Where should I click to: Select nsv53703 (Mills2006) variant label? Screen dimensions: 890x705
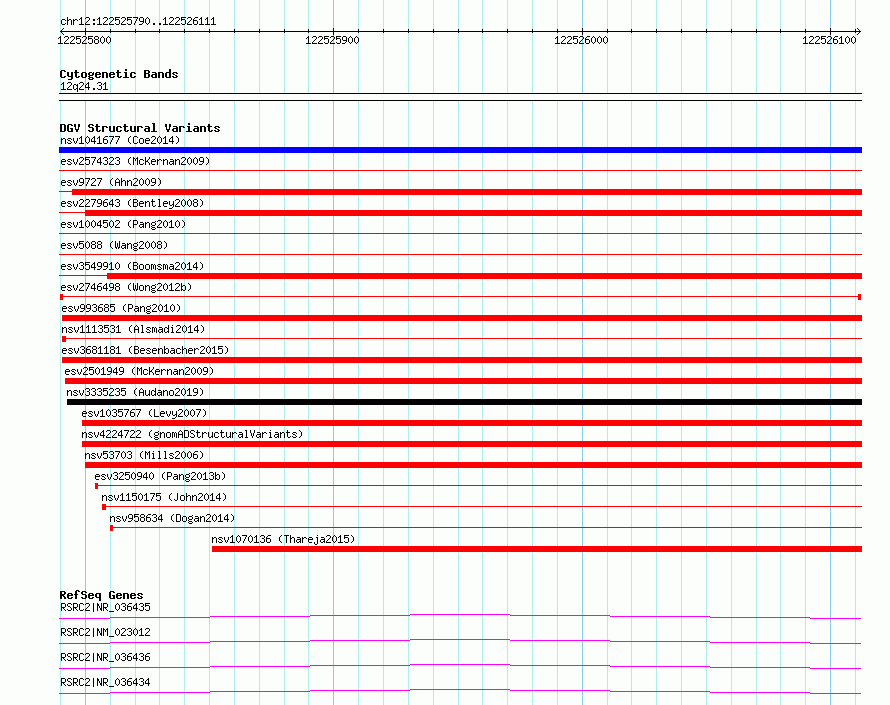[x=144, y=455]
